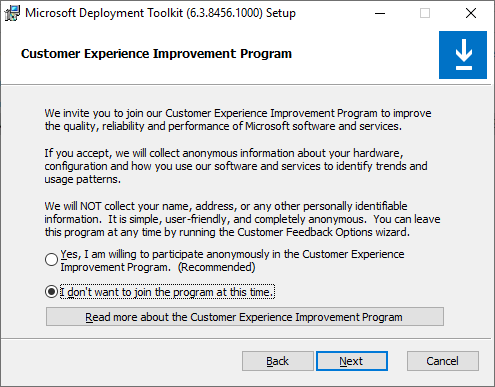Click the 'If you accept' paragraph
The width and height of the screenshot is (495, 387).
click(236, 166)
